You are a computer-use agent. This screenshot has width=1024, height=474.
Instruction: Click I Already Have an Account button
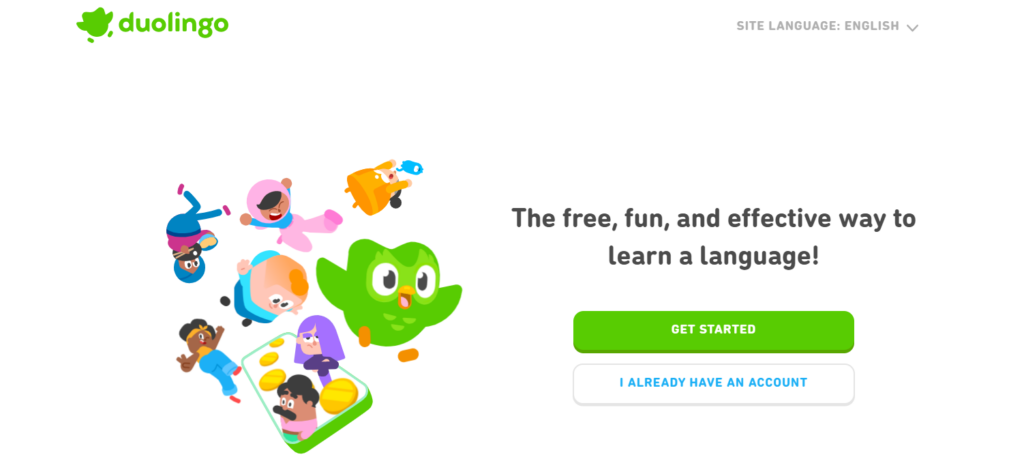tap(713, 383)
